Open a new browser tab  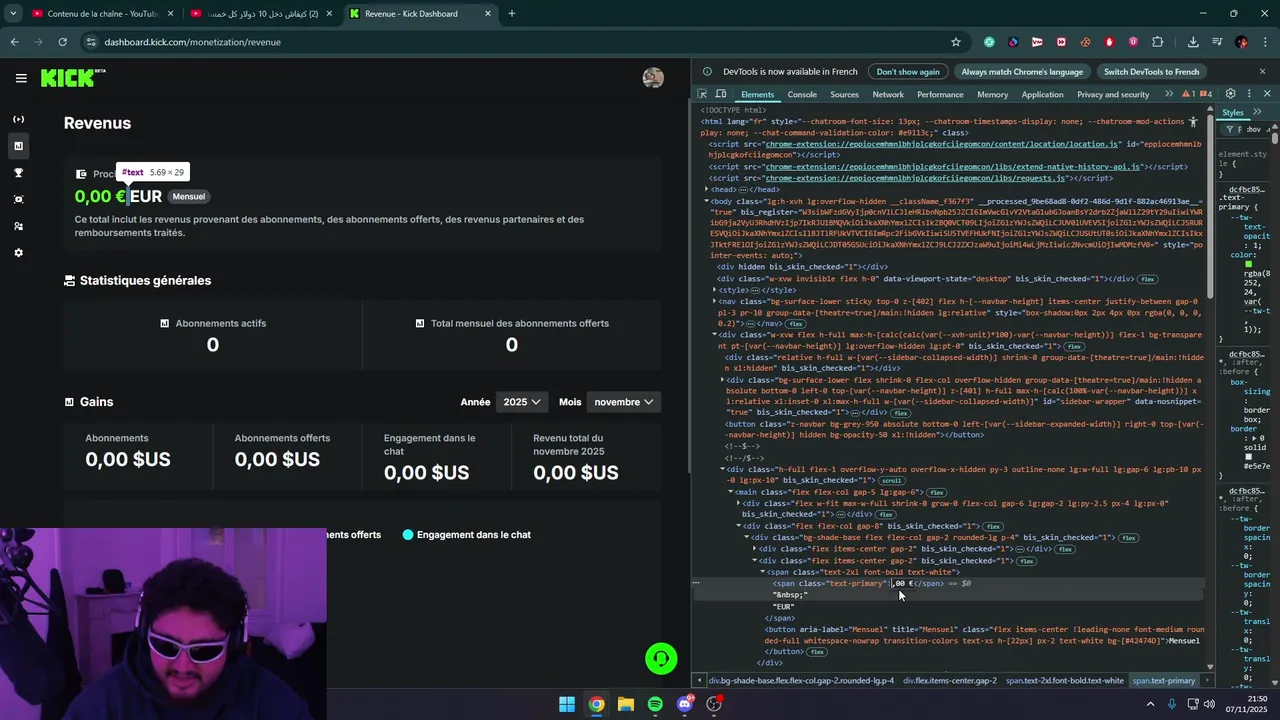tap(512, 14)
